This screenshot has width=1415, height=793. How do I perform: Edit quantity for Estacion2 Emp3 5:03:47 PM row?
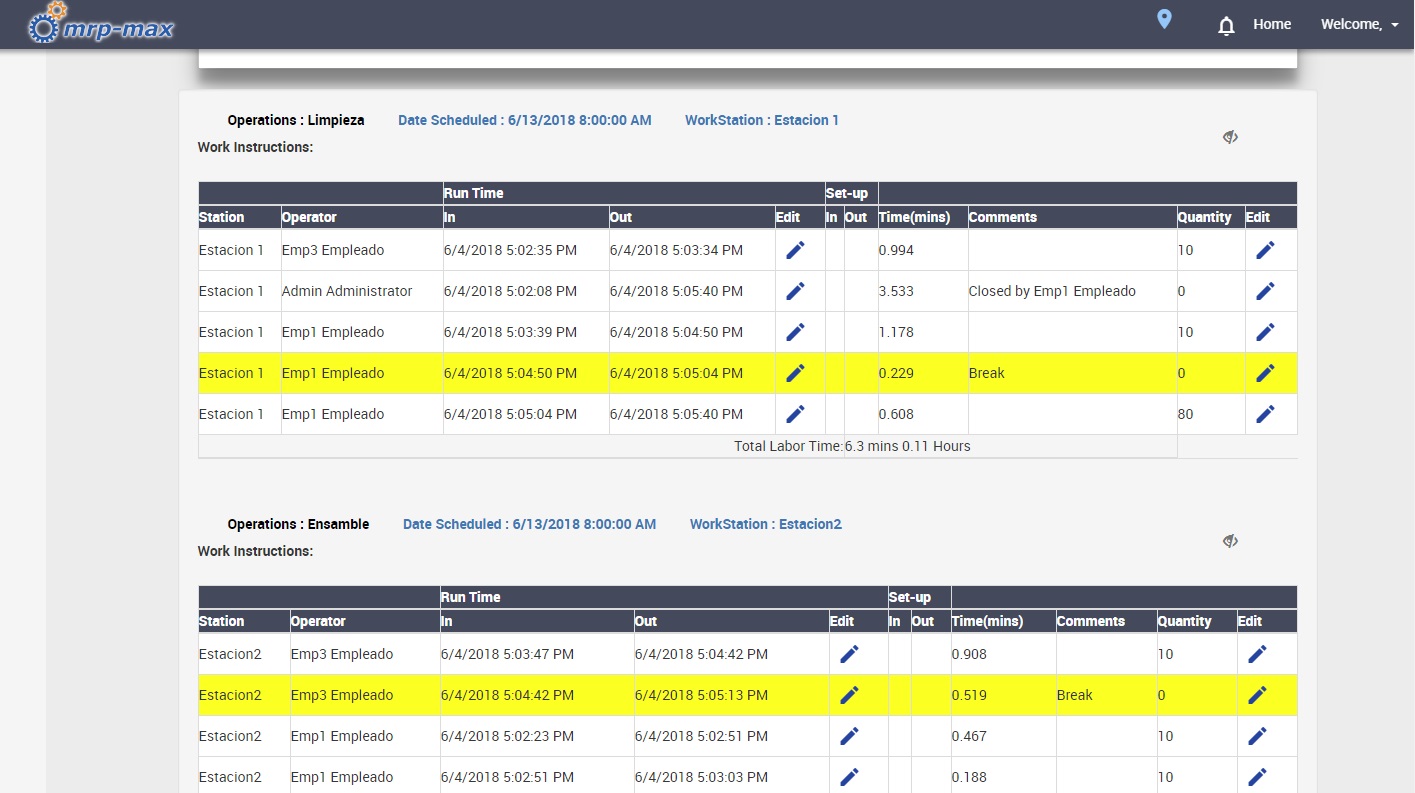pos(1257,654)
